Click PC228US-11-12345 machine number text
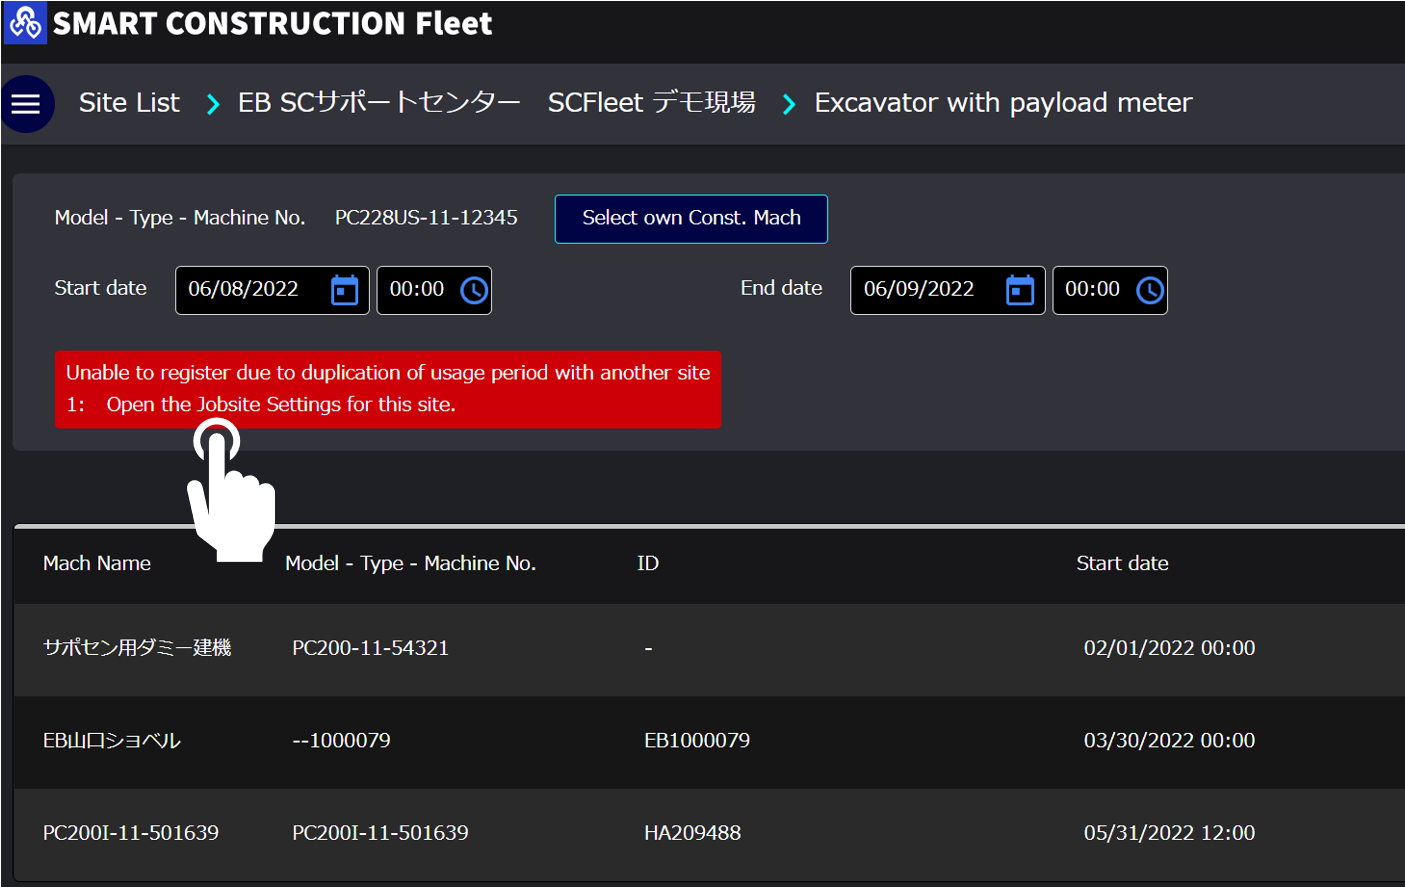Viewport: 1405px width, 888px height. click(426, 218)
